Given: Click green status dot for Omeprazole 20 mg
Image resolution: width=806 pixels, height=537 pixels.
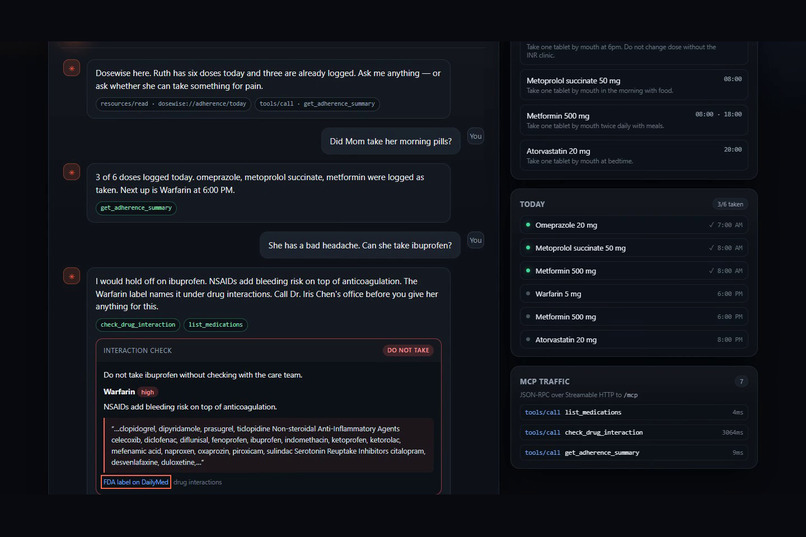Looking at the screenshot, I should coord(528,225).
